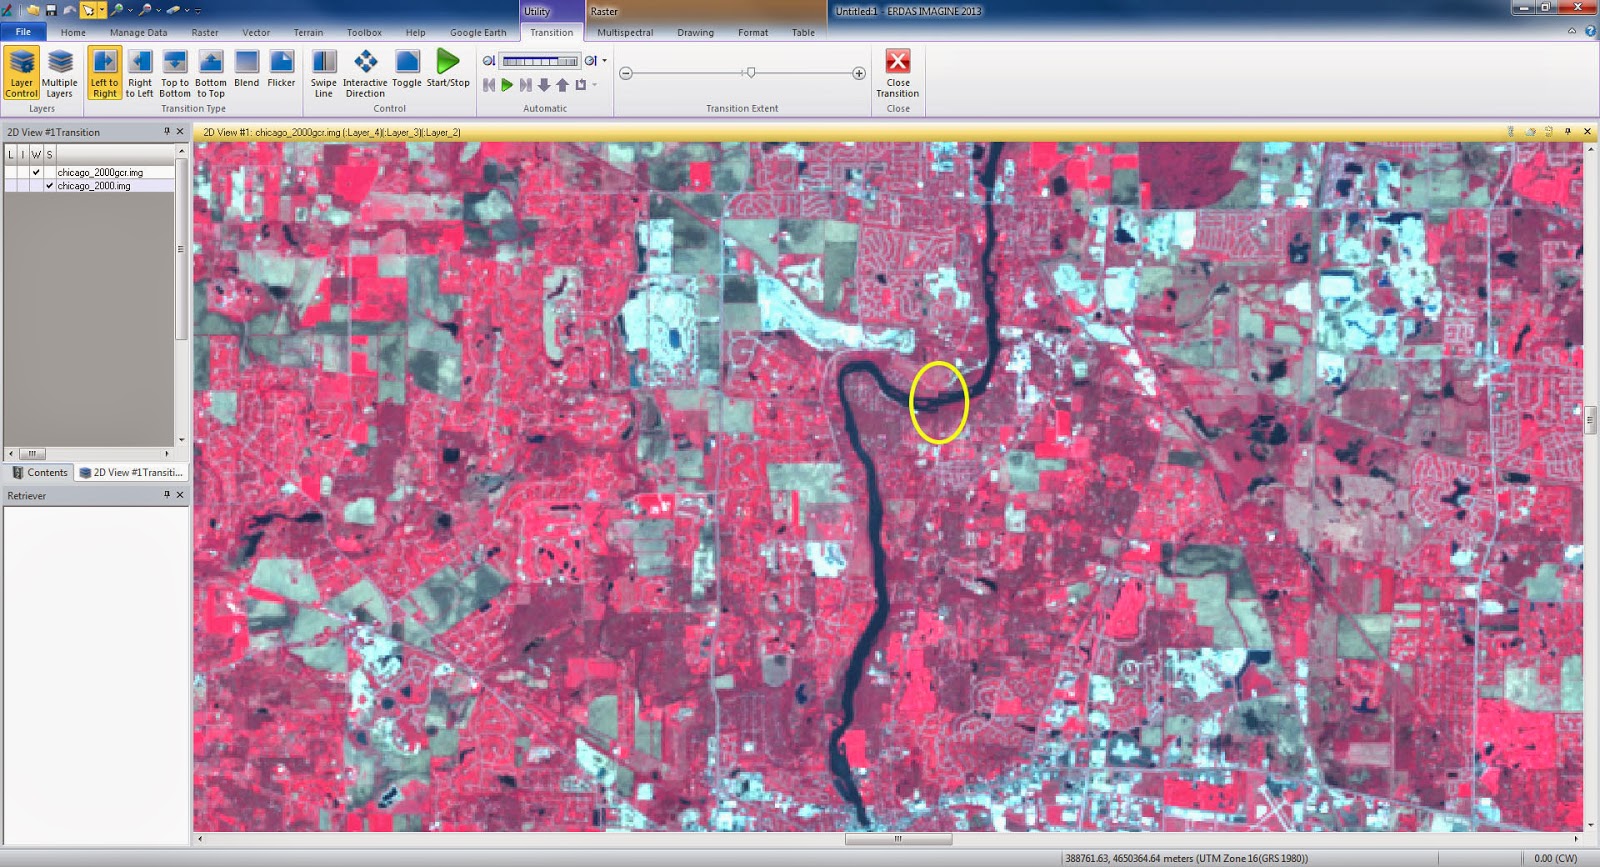Switch to the Contents panel tab
Viewport: 1600px width, 867px height.
[39, 472]
